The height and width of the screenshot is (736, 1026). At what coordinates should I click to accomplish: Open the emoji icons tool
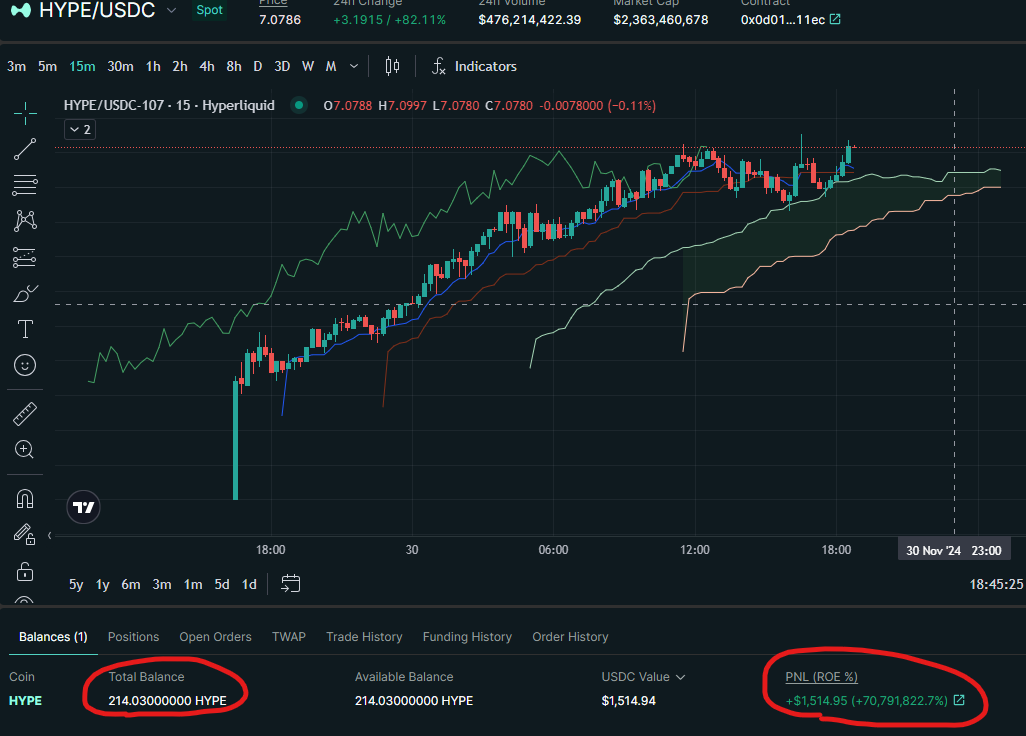click(x=25, y=365)
